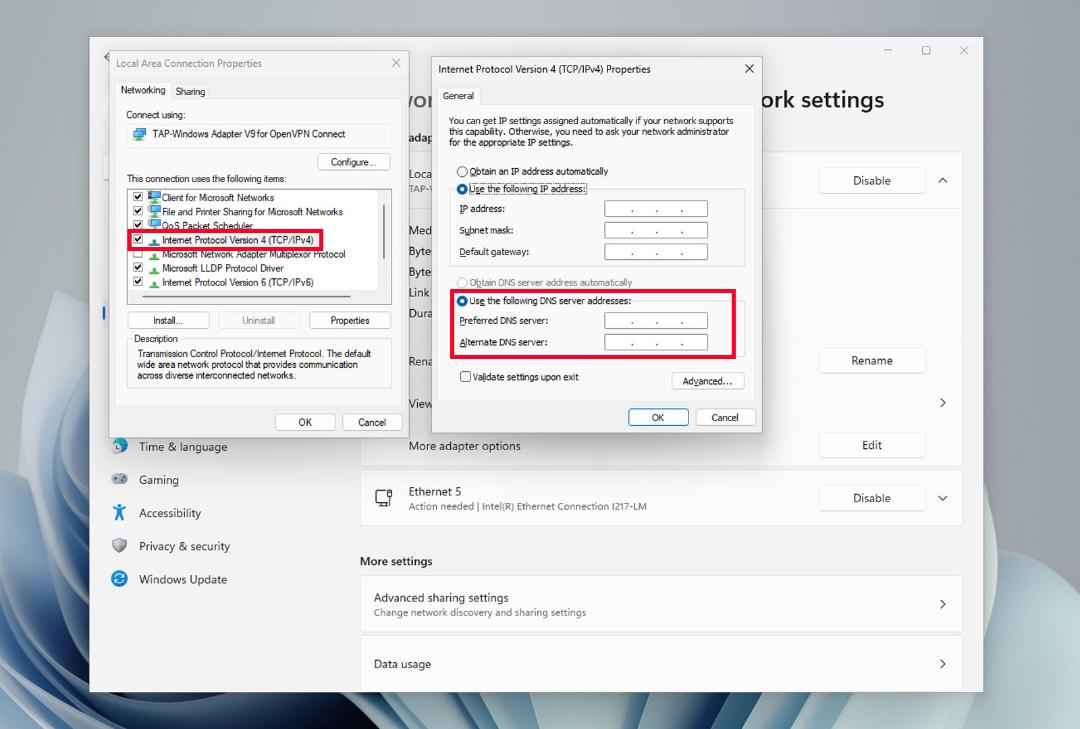Click the Configure button
This screenshot has width=1080, height=729.
click(353, 162)
